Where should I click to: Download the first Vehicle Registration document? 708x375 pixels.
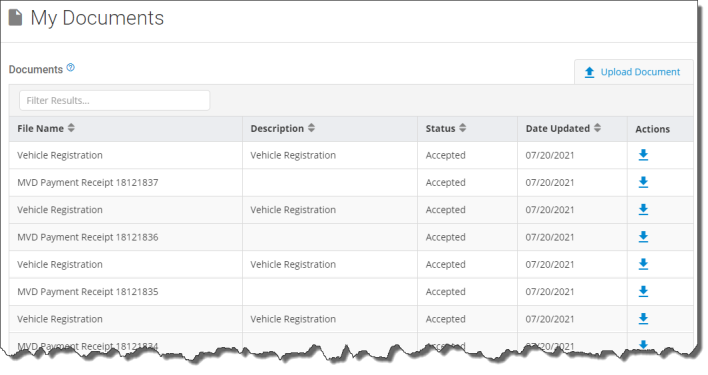coord(643,155)
